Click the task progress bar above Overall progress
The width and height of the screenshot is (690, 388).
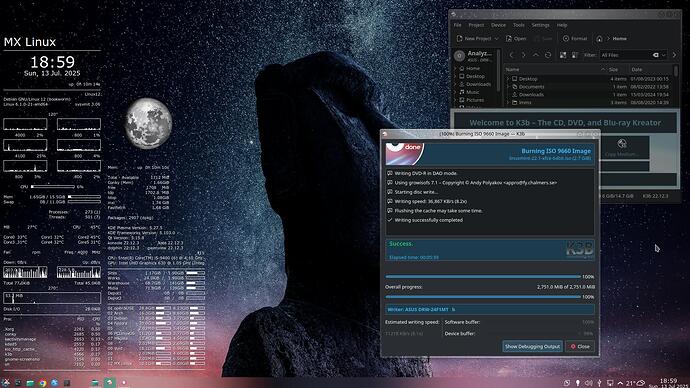pos(483,277)
